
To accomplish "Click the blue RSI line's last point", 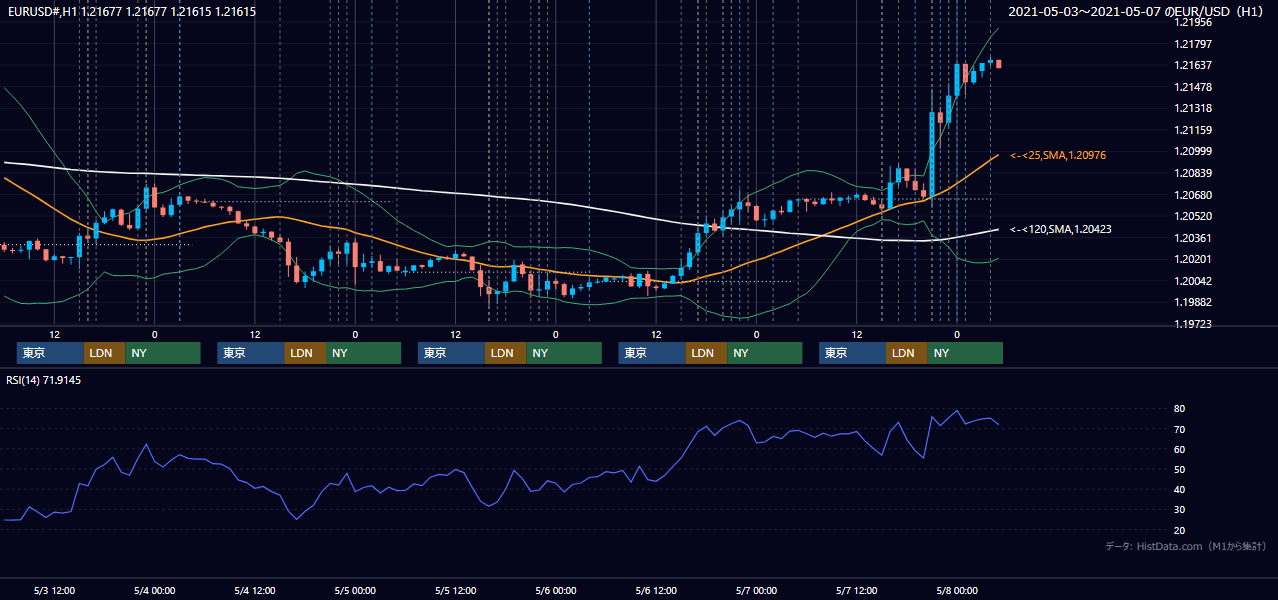I will 998,425.
